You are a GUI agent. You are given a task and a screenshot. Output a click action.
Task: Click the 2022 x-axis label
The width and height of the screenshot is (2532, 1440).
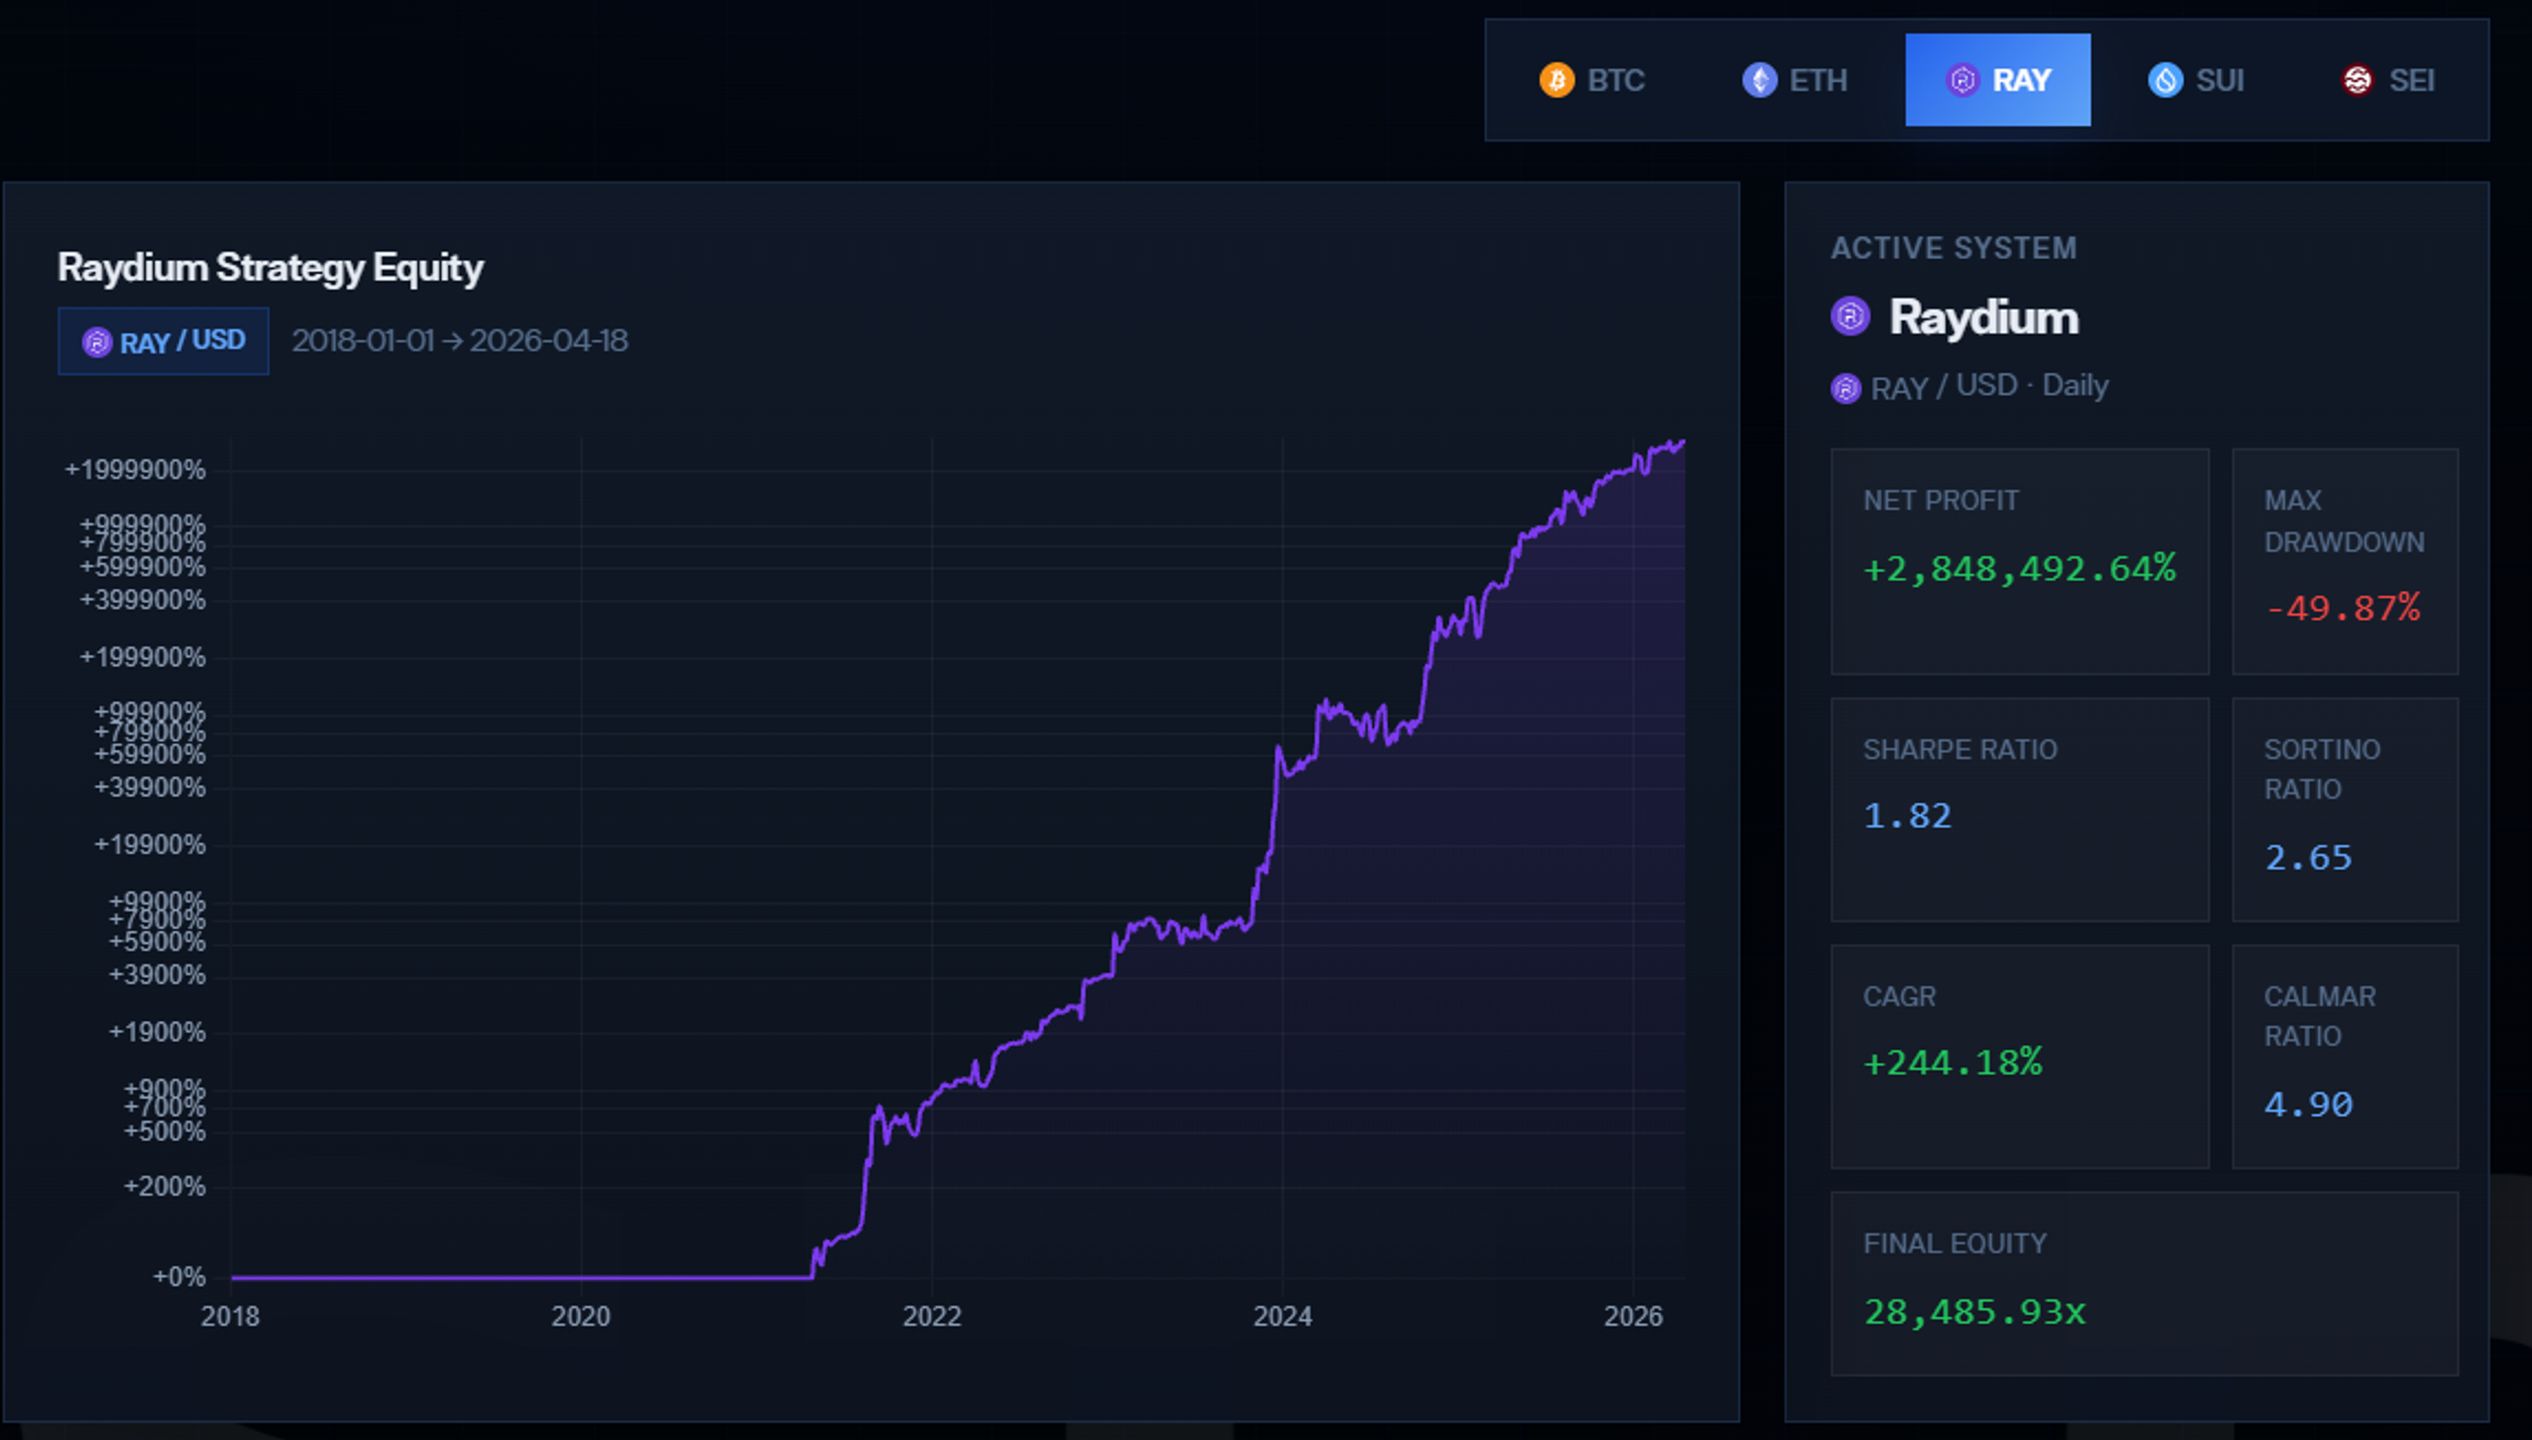932,1316
